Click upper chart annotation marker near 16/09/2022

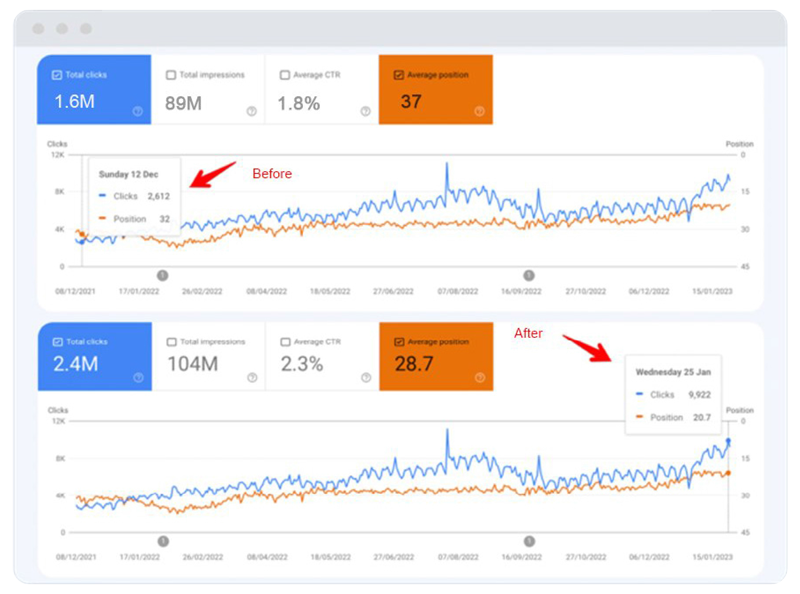[x=529, y=275]
